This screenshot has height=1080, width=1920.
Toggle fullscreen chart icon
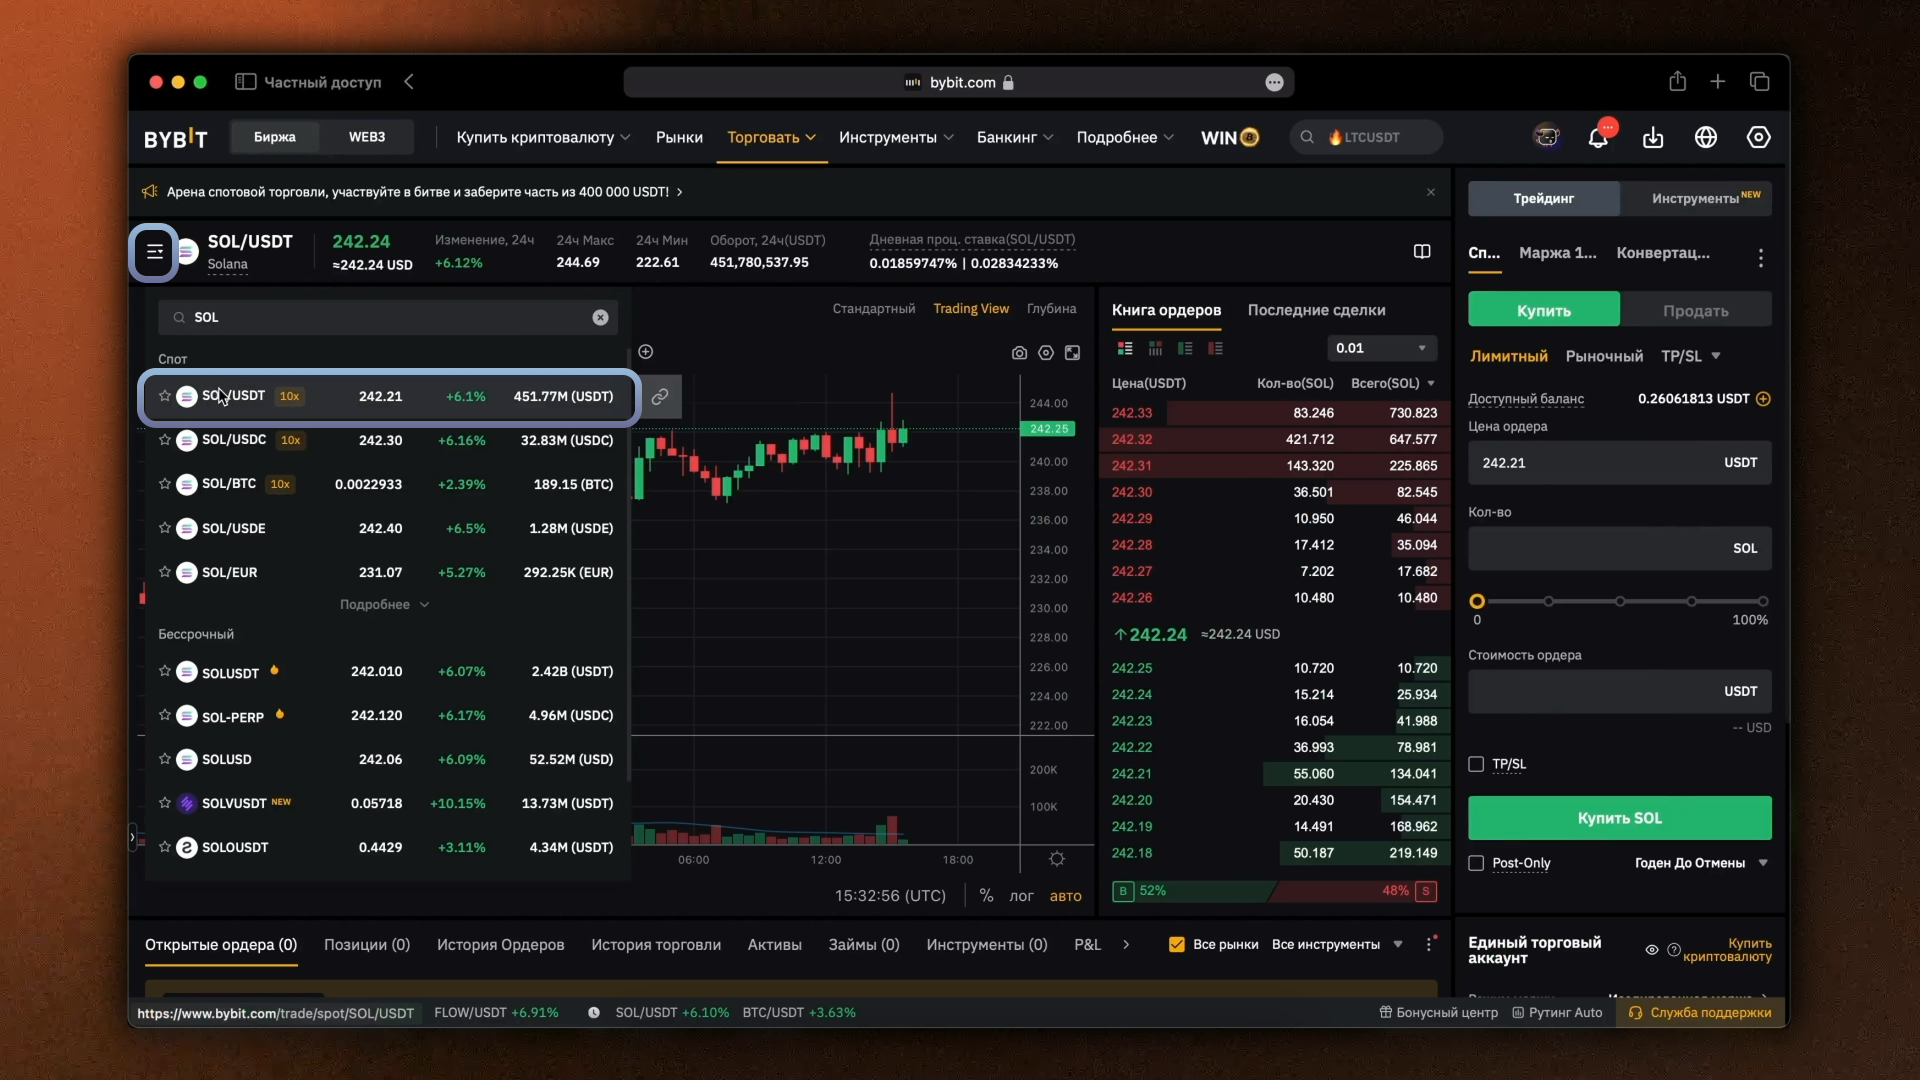pyautogui.click(x=1072, y=352)
